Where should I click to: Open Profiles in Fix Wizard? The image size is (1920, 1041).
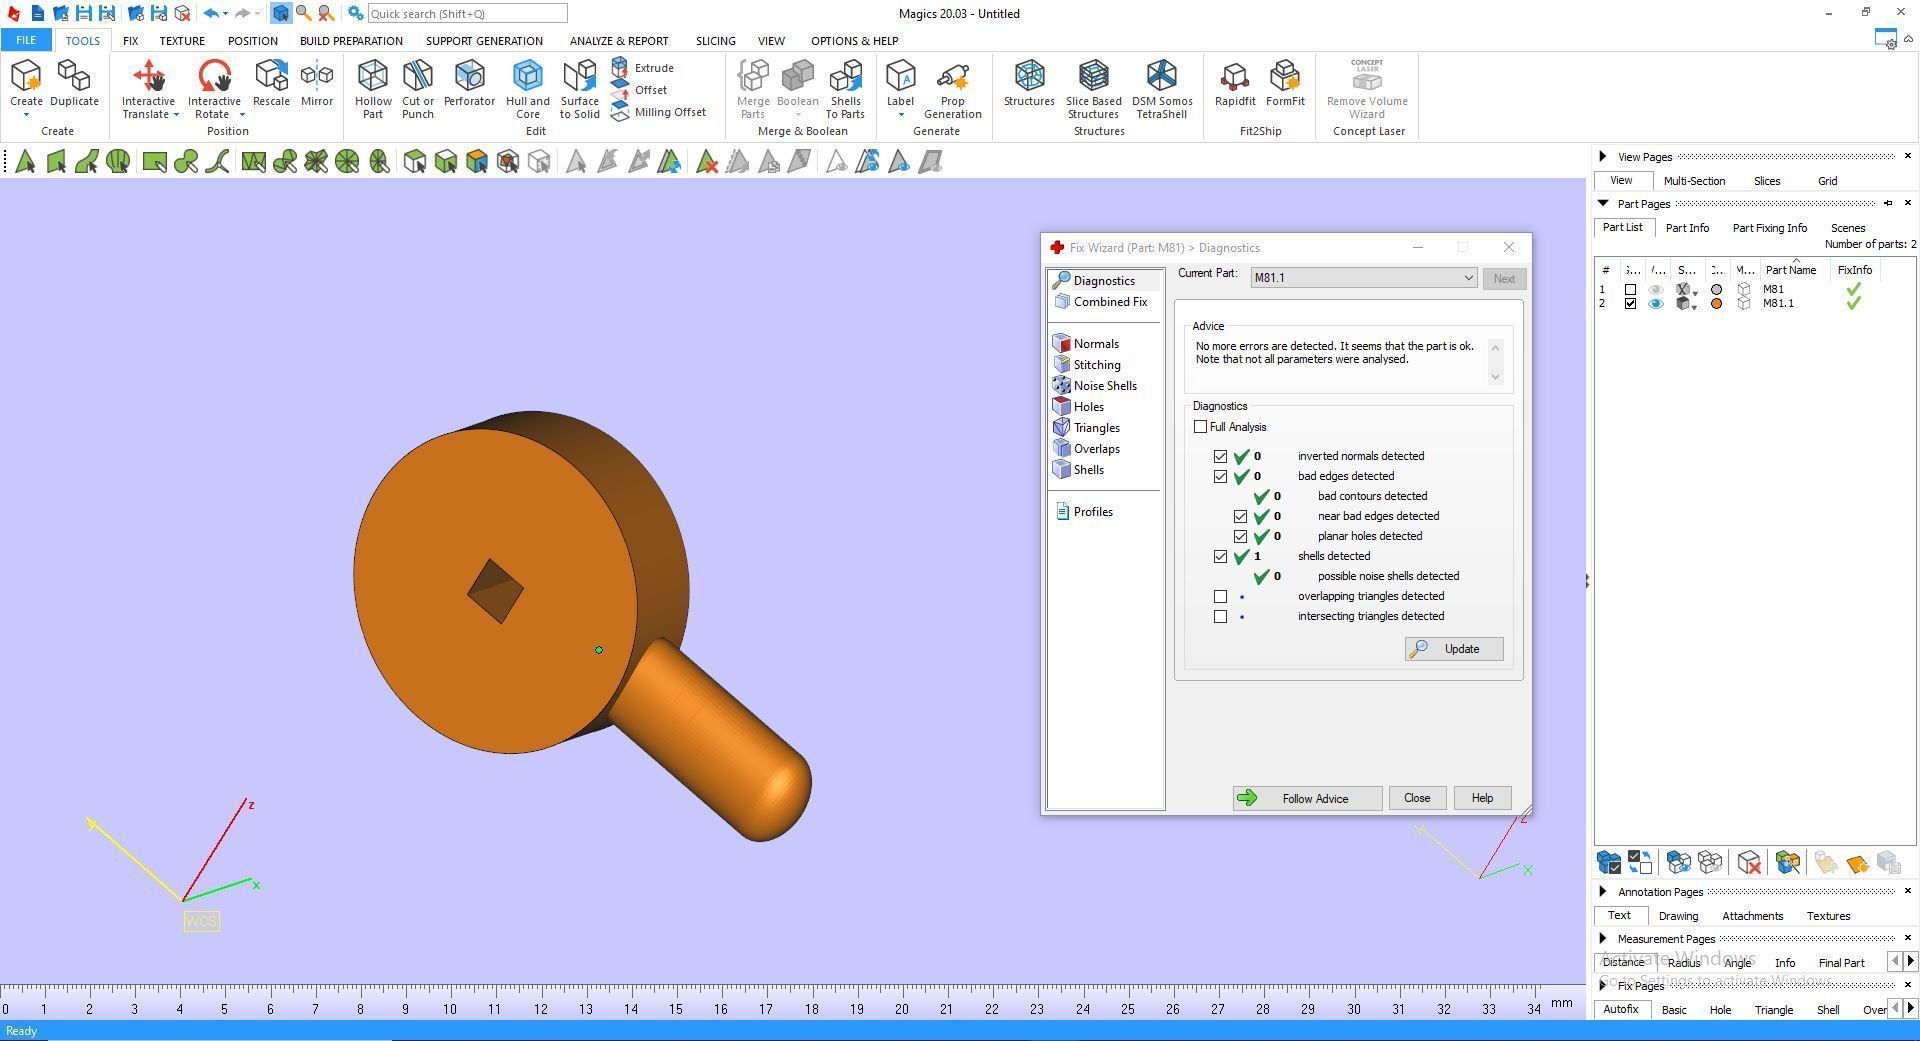1084,512
